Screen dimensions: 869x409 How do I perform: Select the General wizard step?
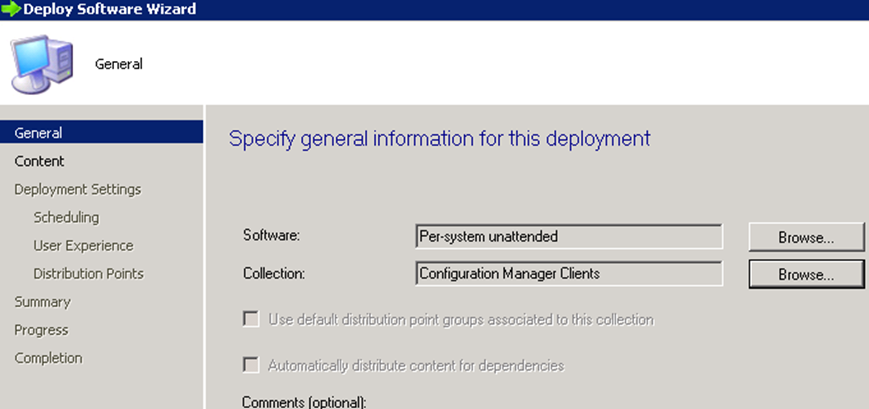pos(101,133)
